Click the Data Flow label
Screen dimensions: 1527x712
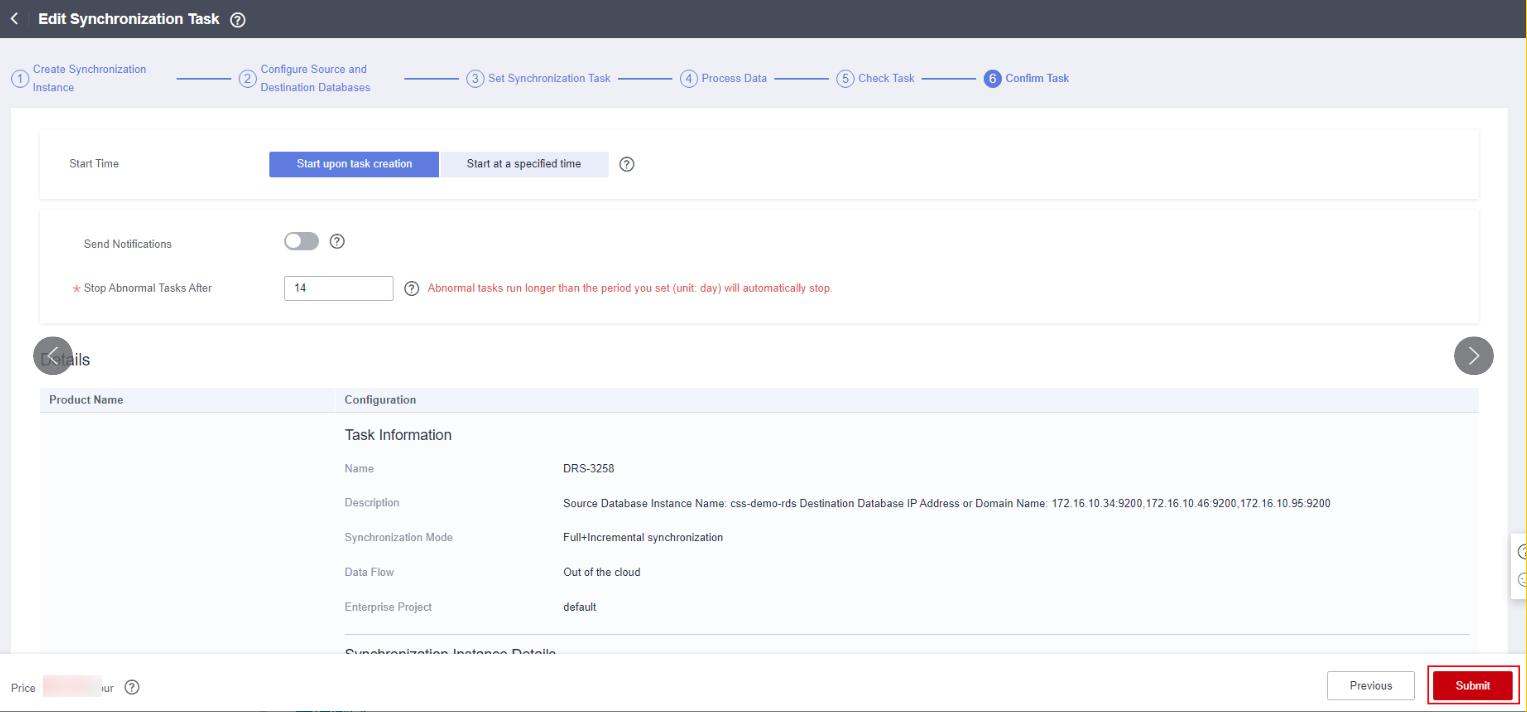pyautogui.click(x=369, y=573)
